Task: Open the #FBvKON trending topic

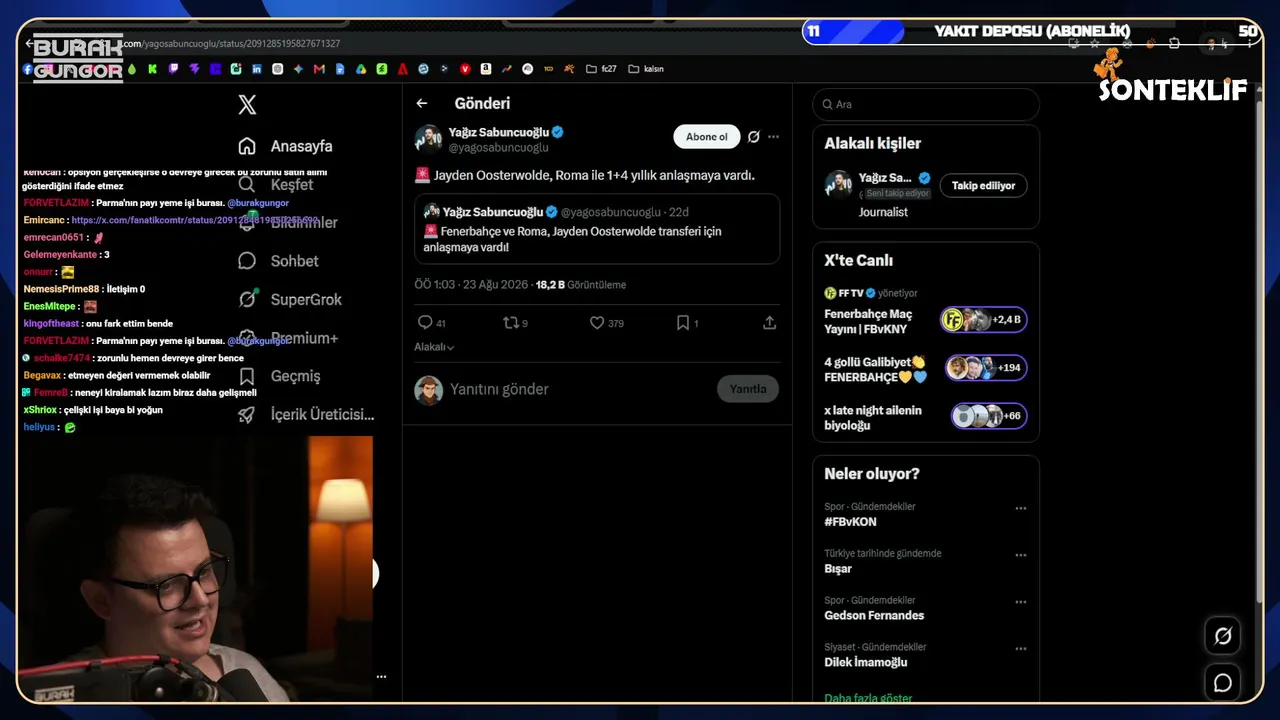Action: click(850, 522)
